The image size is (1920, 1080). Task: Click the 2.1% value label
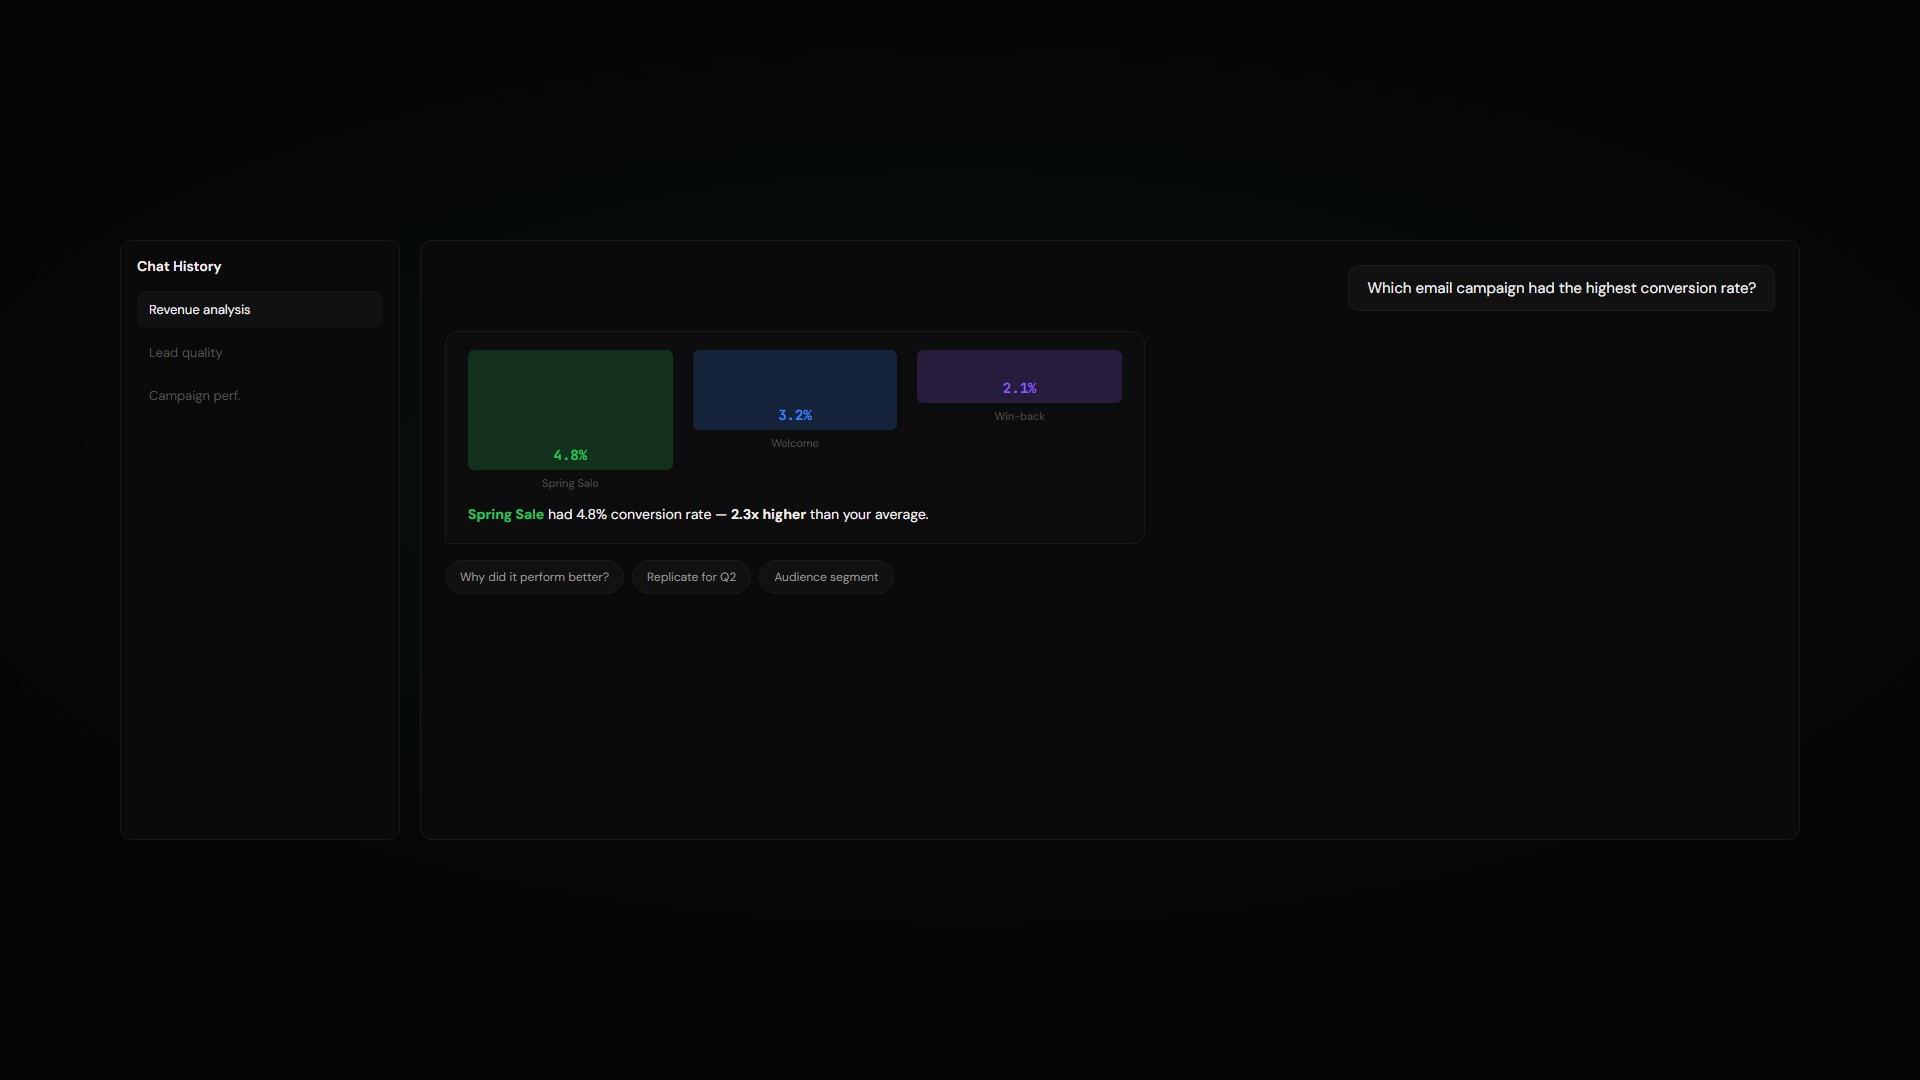1019,388
